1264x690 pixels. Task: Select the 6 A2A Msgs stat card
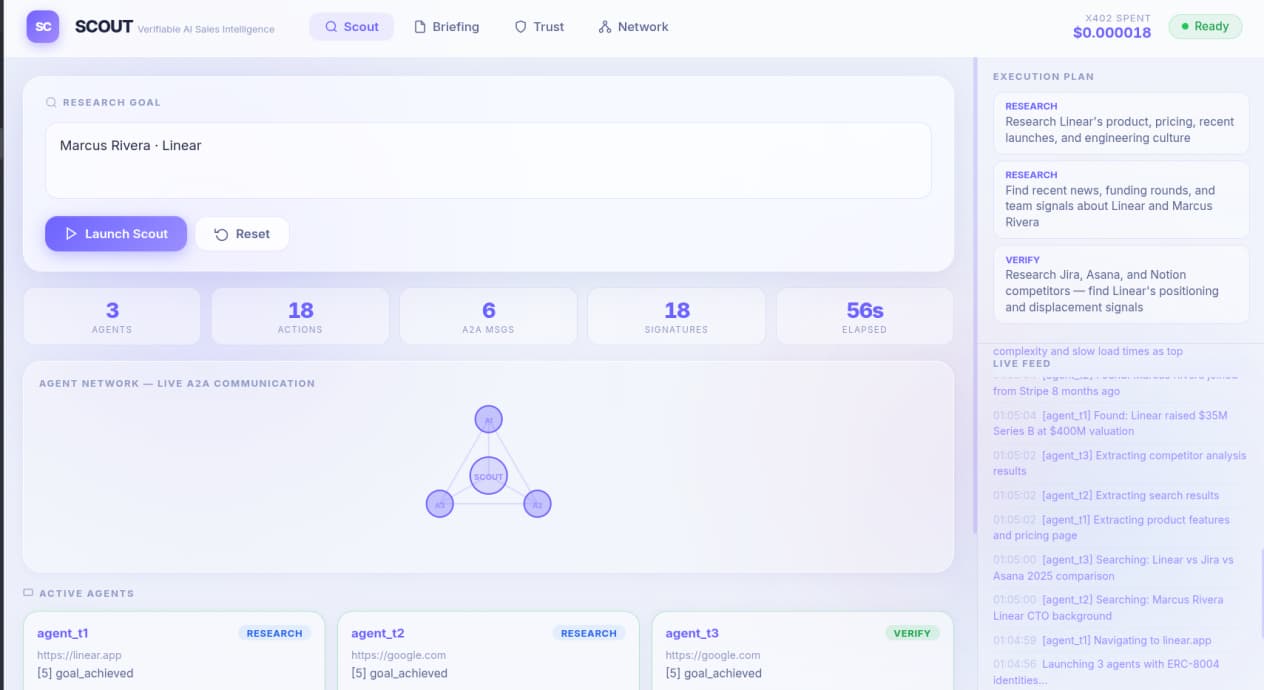[x=488, y=316]
